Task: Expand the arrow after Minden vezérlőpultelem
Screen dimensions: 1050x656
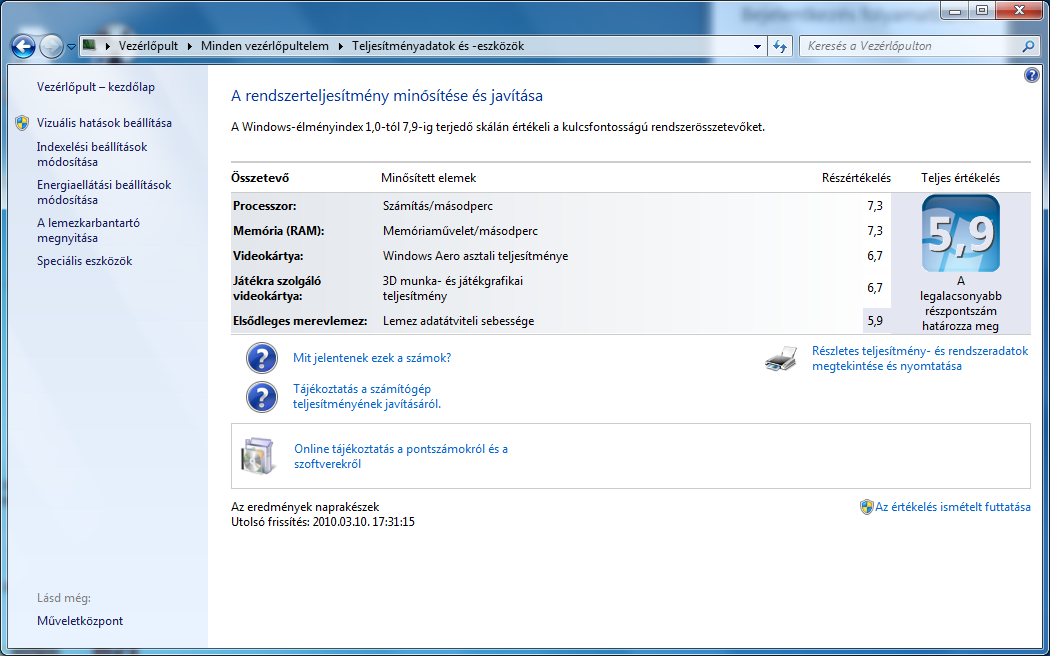Action: 341,46
